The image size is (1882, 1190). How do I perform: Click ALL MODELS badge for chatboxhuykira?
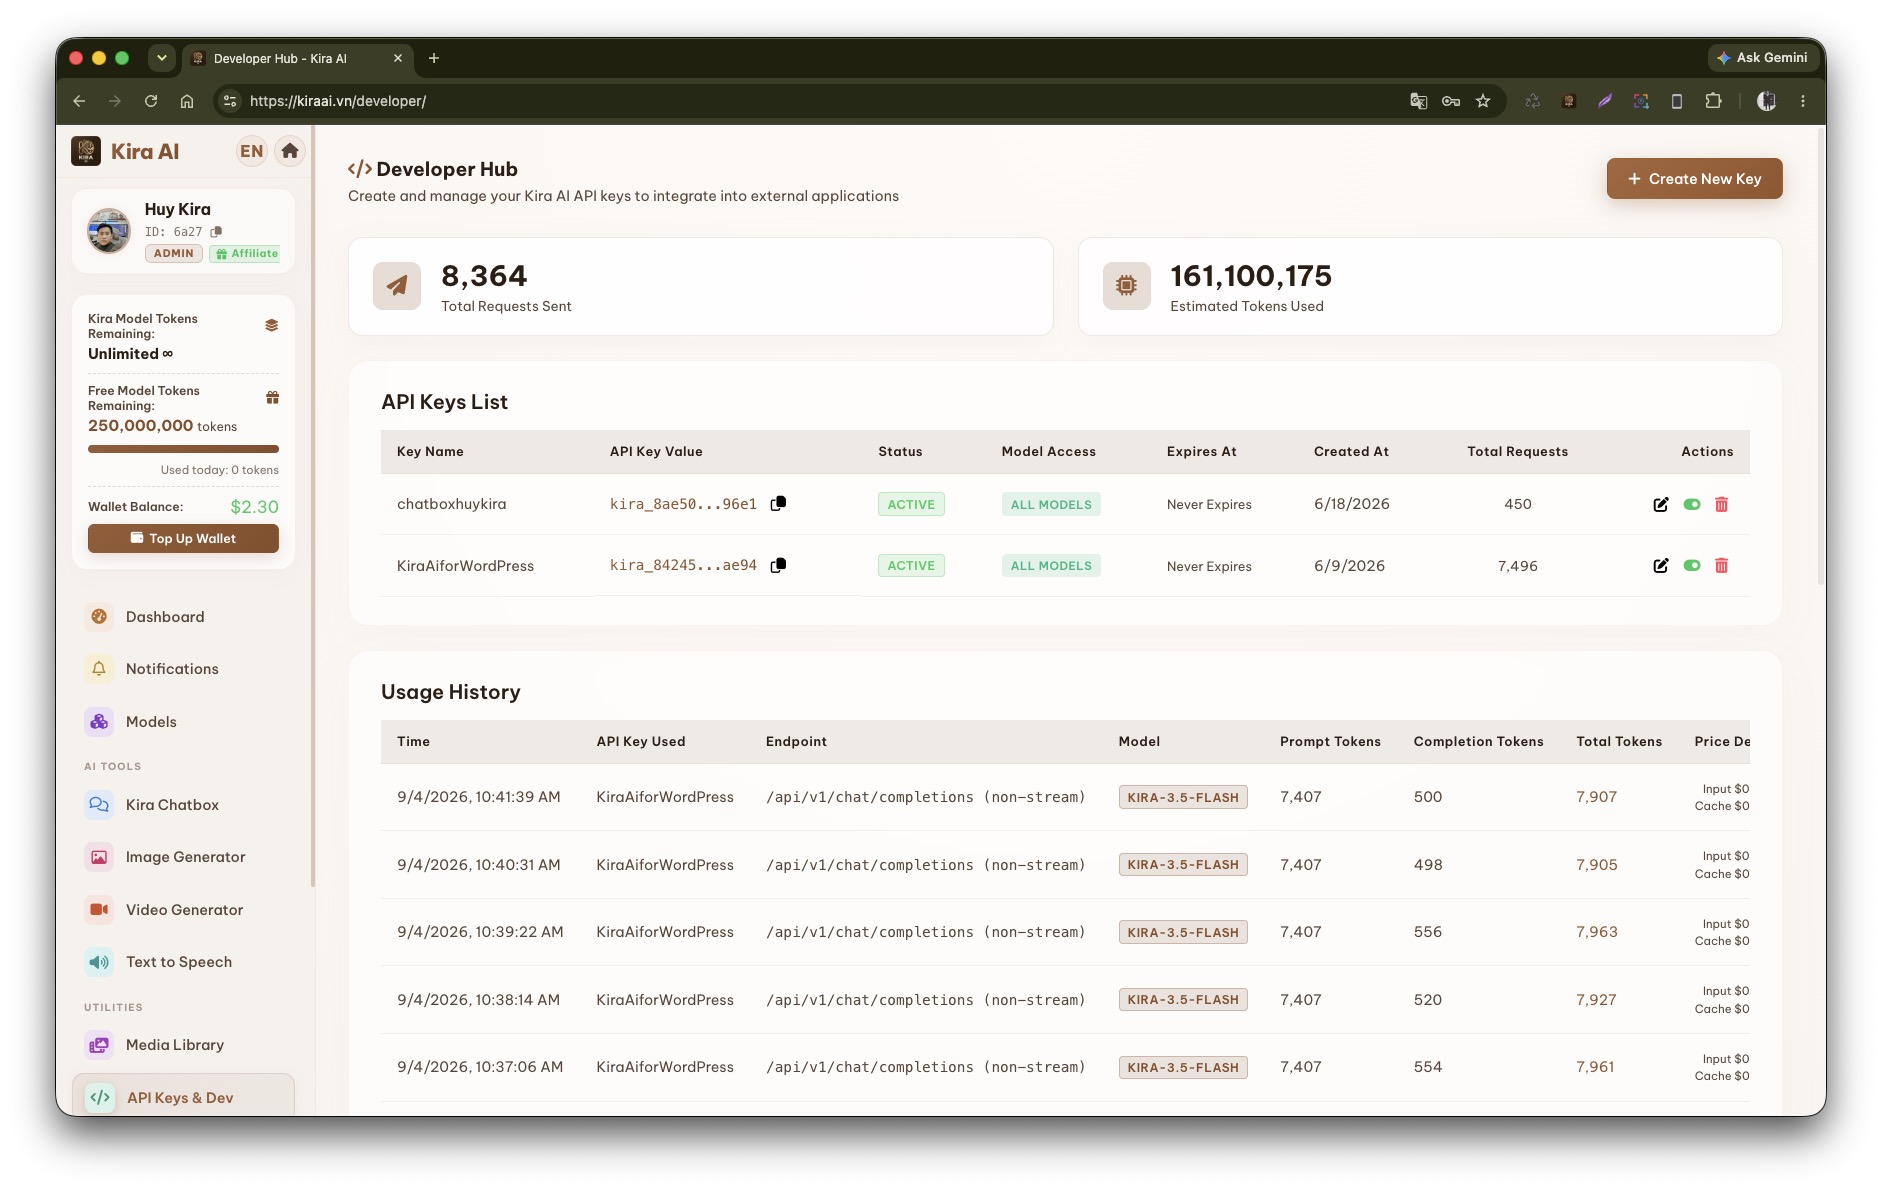click(1051, 504)
